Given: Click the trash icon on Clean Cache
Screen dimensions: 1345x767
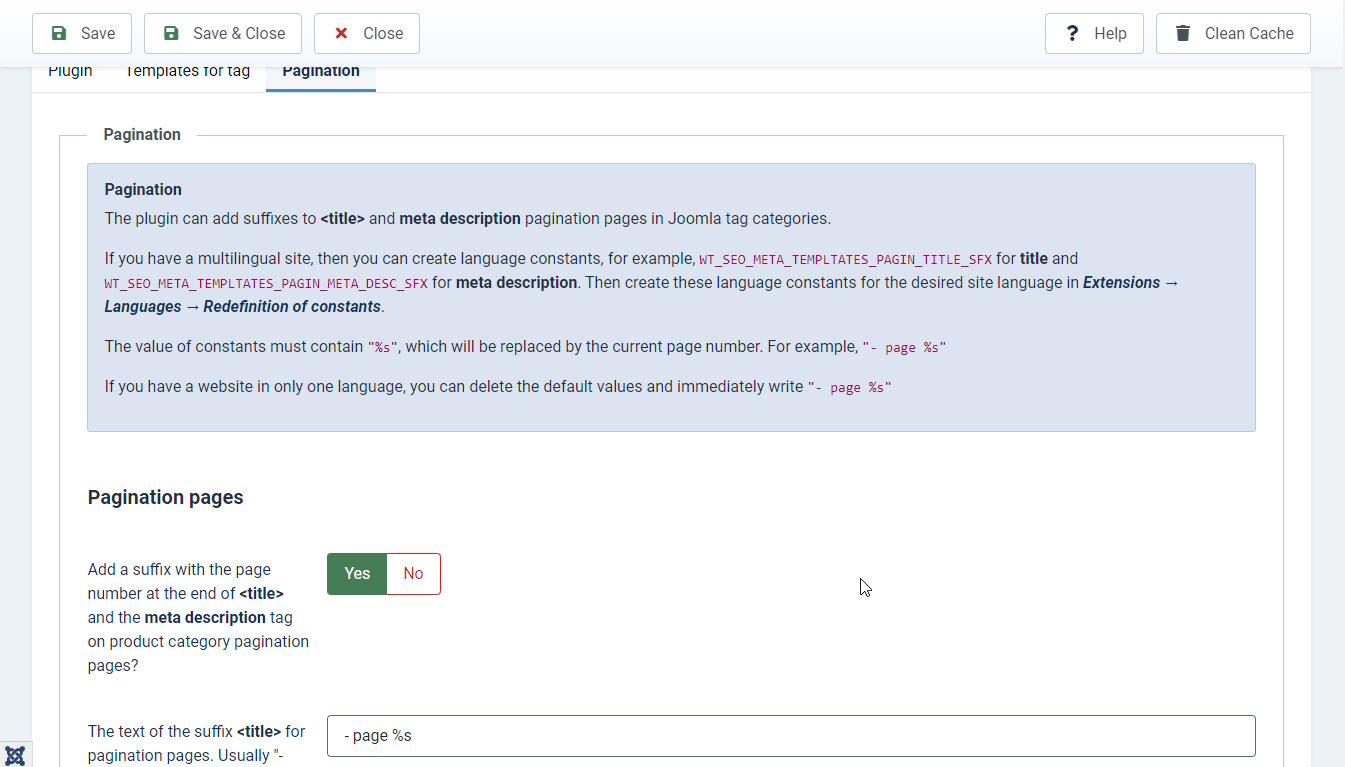Looking at the screenshot, I should 1183,33.
